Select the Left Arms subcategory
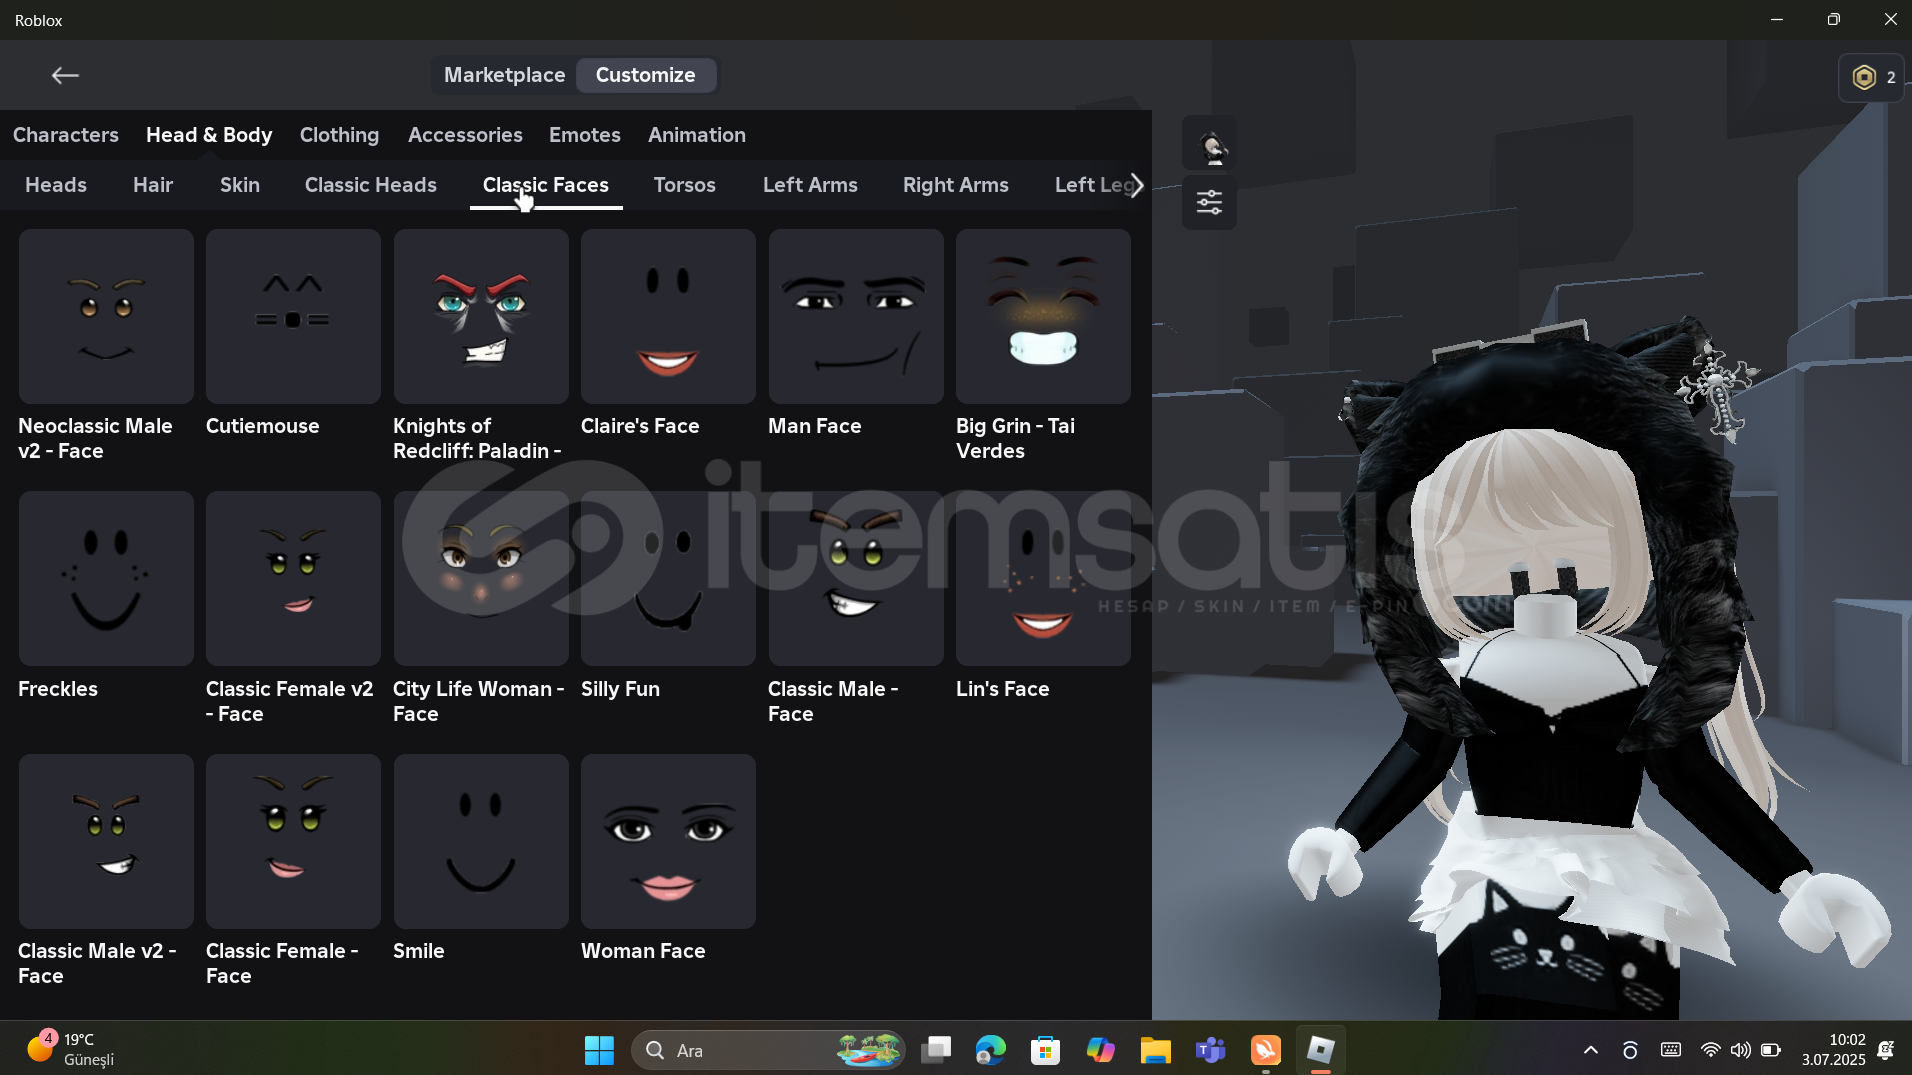1912x1075 pixels. coord(810,185)
